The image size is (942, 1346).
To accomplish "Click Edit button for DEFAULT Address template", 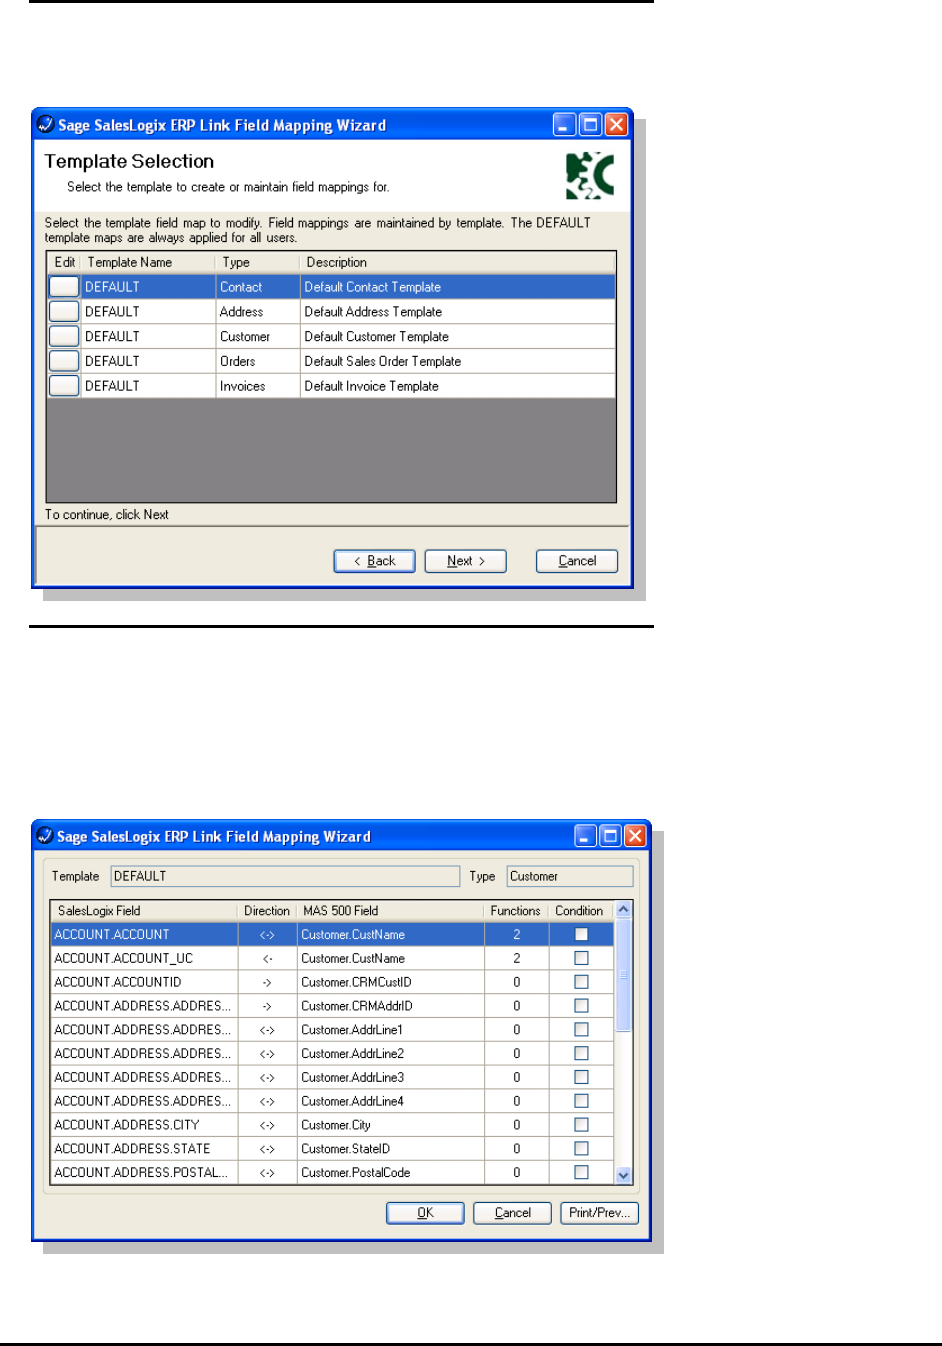I will point(64,312).
